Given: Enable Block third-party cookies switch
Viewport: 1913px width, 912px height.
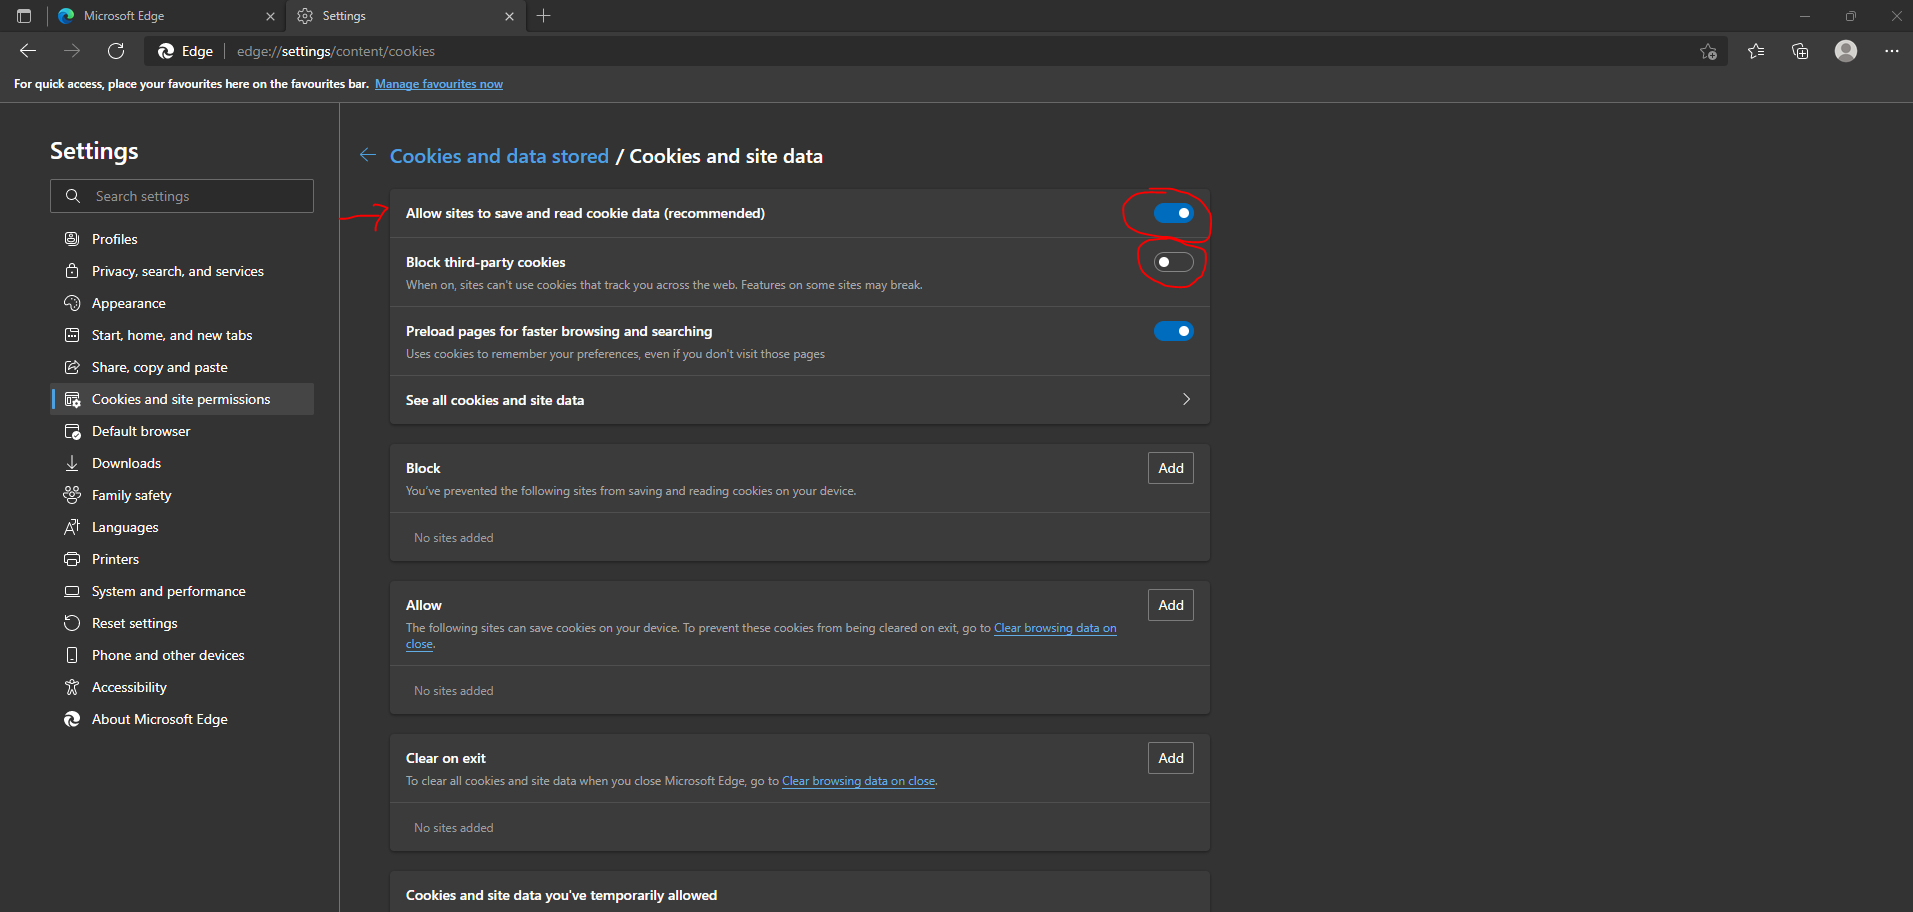Looking at the screenshot, I should pos(1173,262).
